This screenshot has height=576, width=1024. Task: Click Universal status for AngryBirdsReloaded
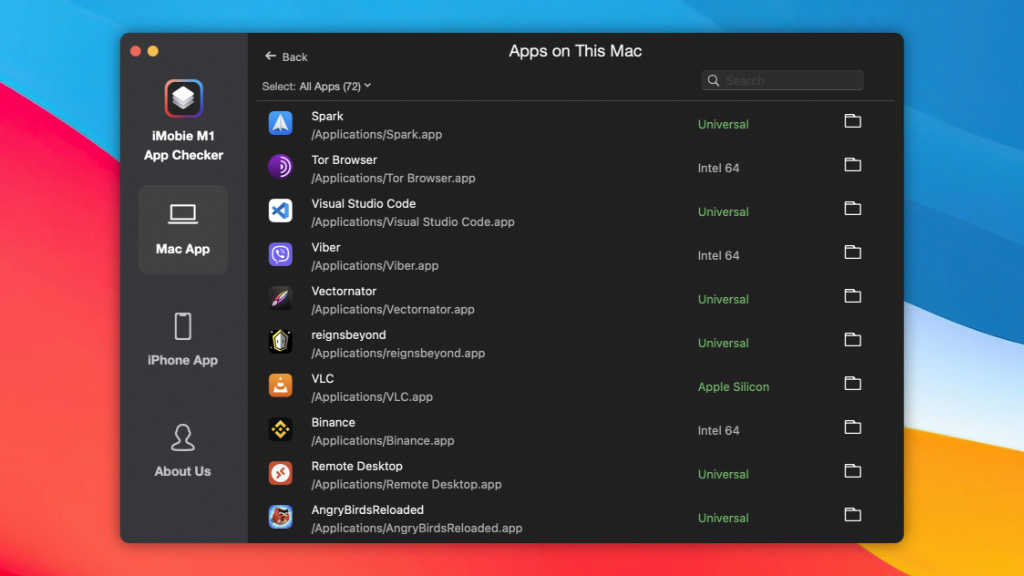tap(723, 518)
